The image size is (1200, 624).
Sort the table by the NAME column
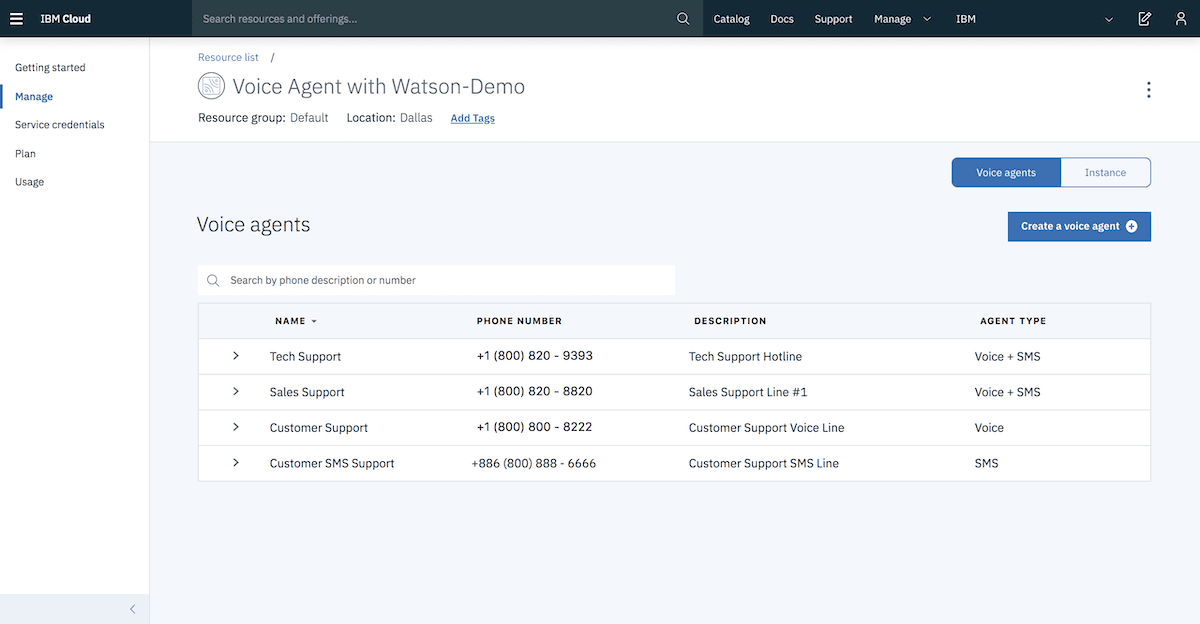(296, 321)
